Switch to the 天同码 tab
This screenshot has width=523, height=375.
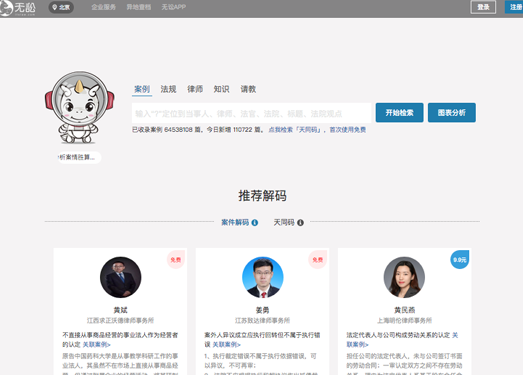click(284, 222)
